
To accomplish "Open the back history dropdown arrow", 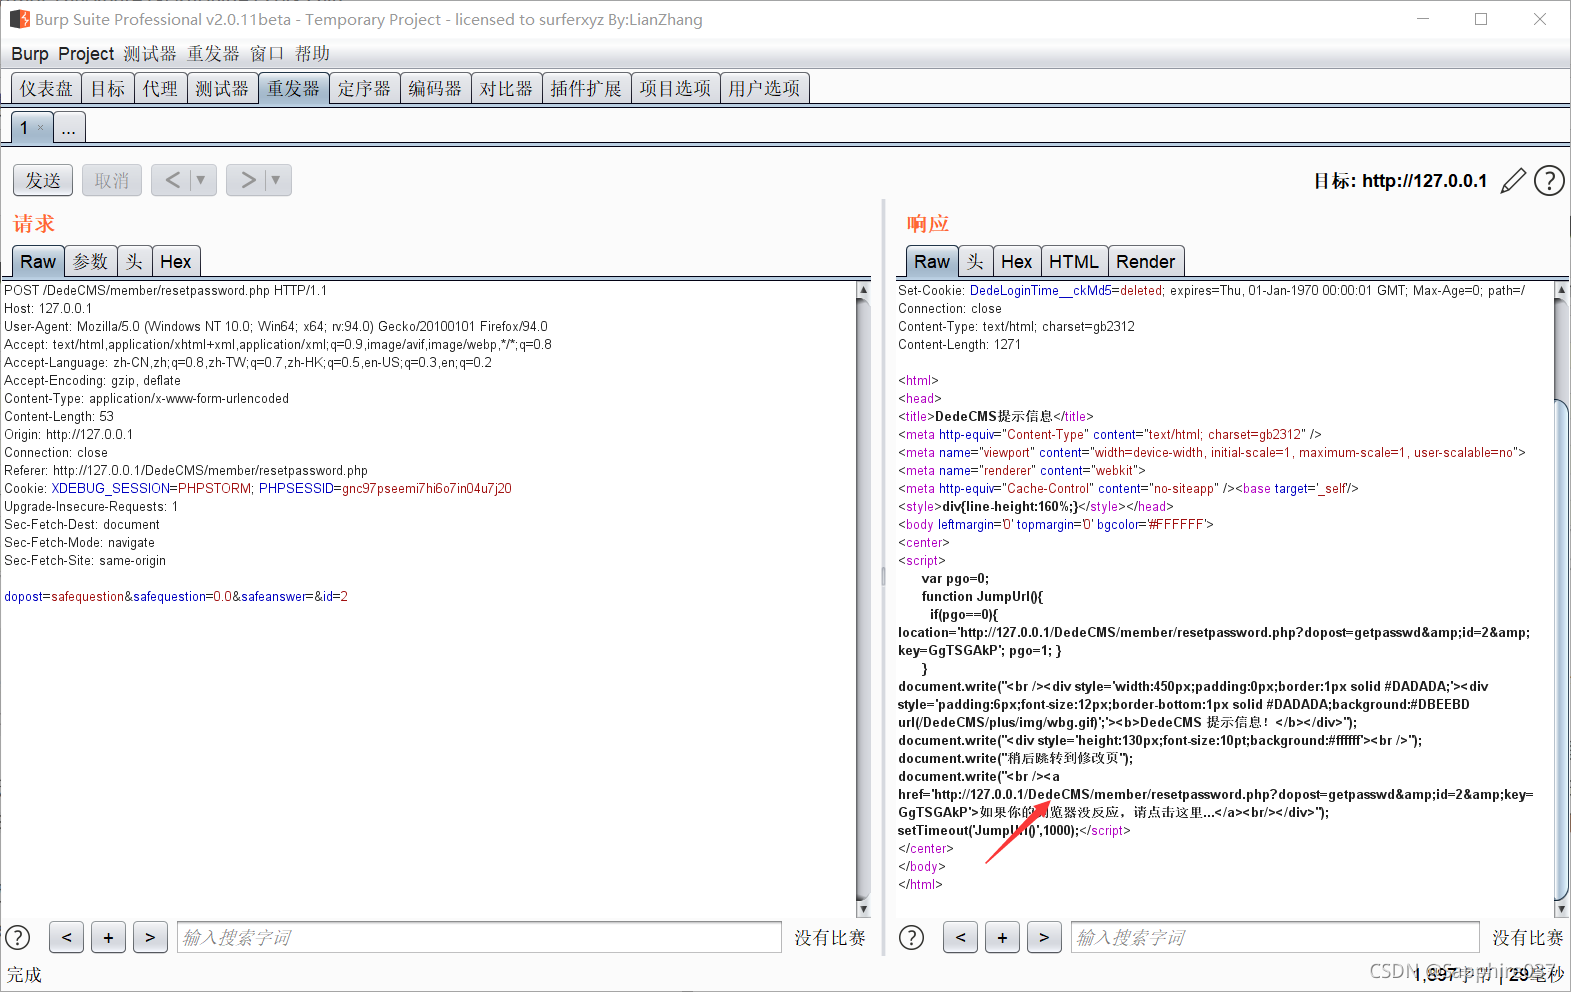I will [x=201, y=181].
